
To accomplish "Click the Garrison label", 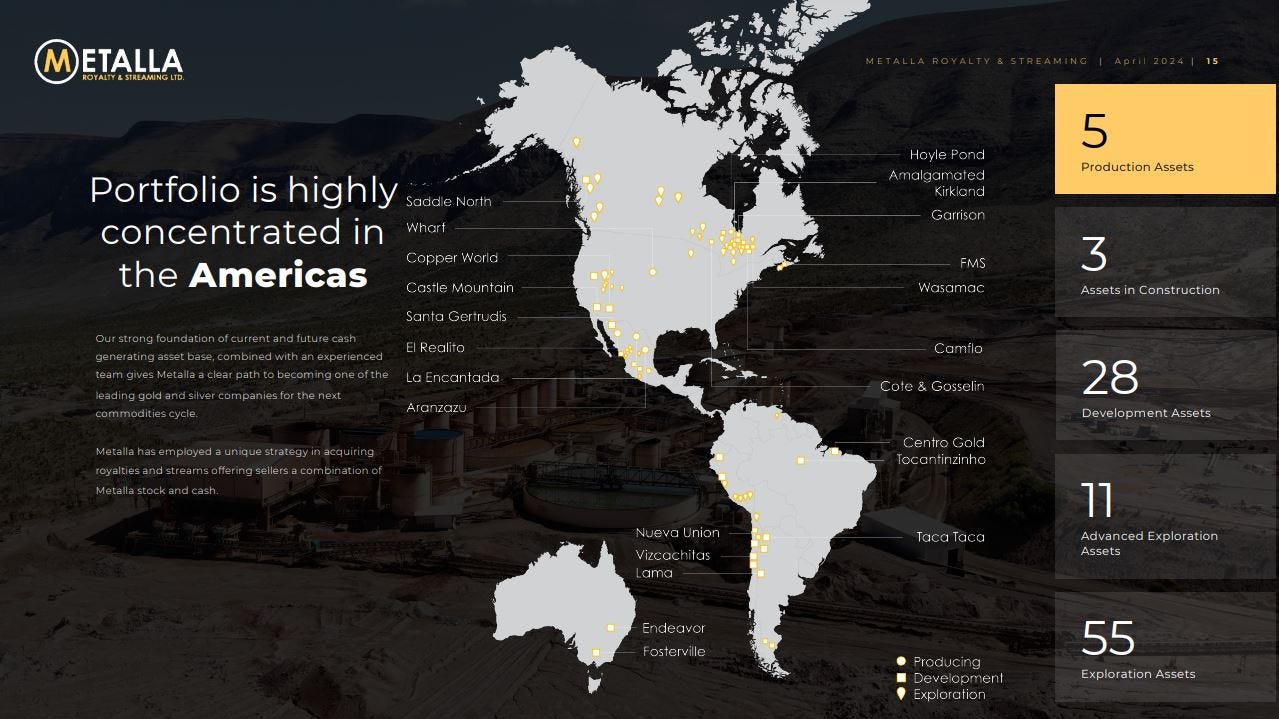I will click(958, 215).
